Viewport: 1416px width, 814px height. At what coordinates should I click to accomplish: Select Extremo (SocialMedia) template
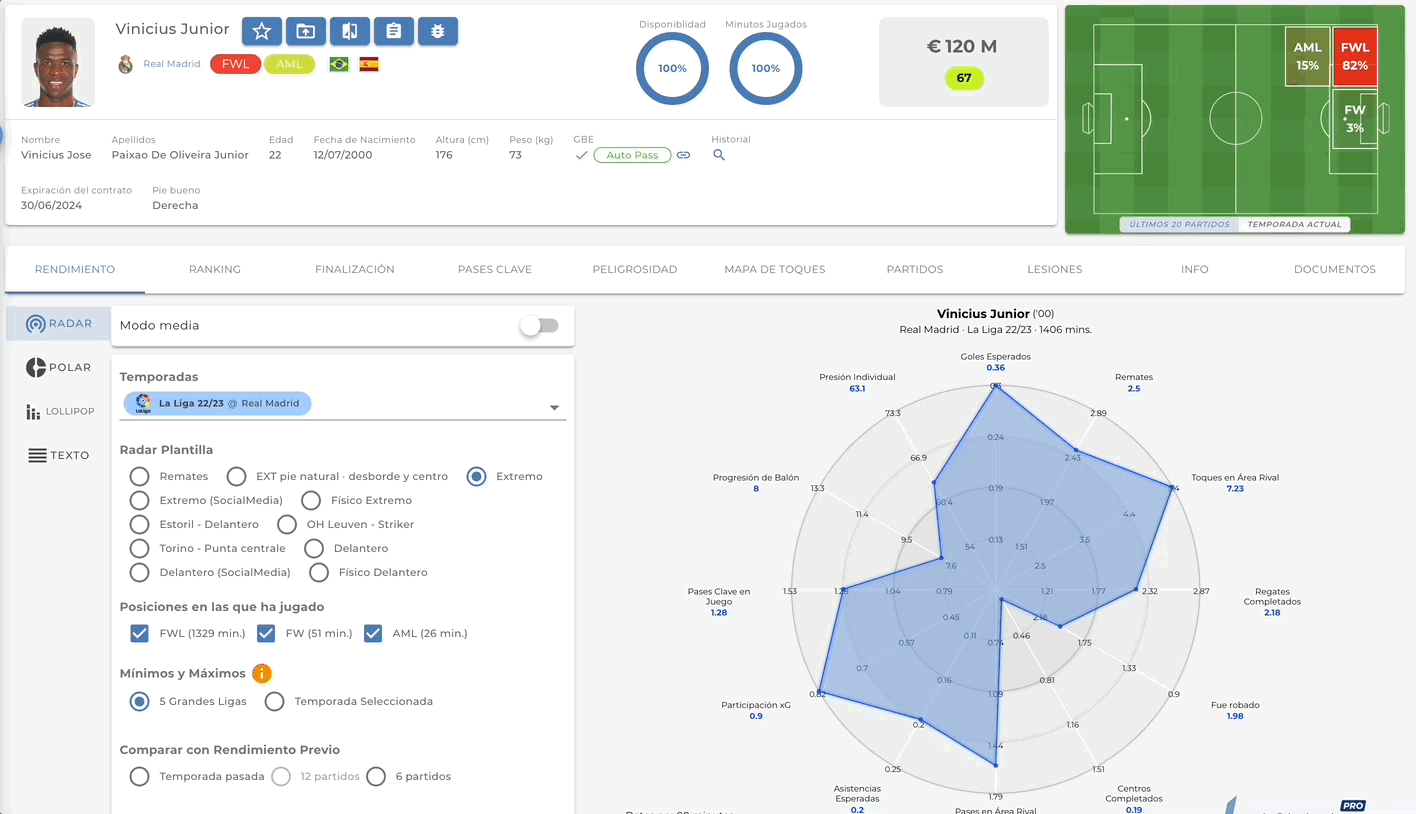pos(140,500)
